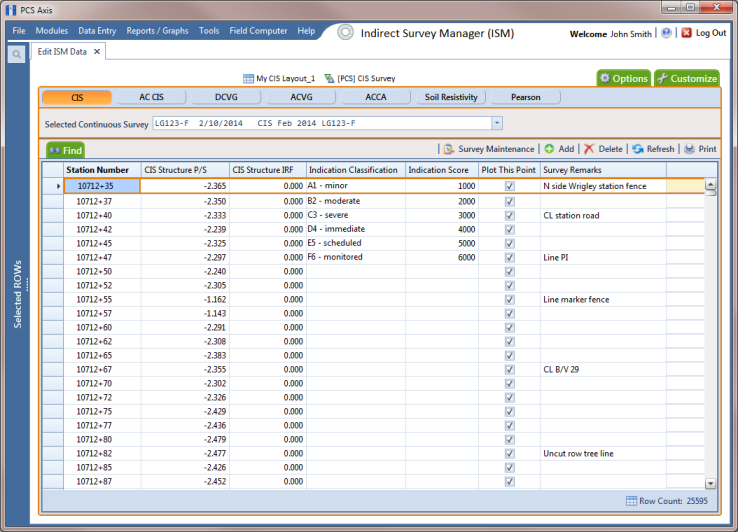
Task: Sort by Indication Score column header
Action: [x=441, y=170]
